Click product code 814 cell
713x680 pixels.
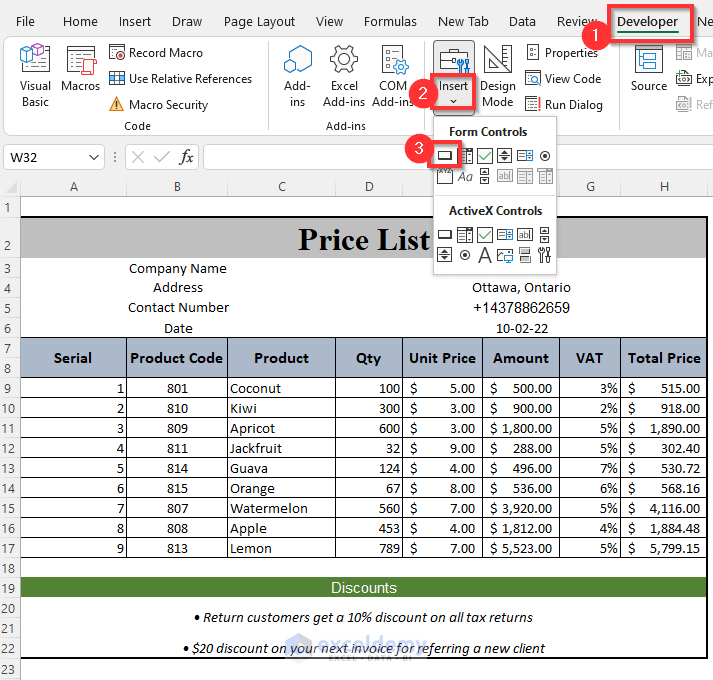pos(177,468)
